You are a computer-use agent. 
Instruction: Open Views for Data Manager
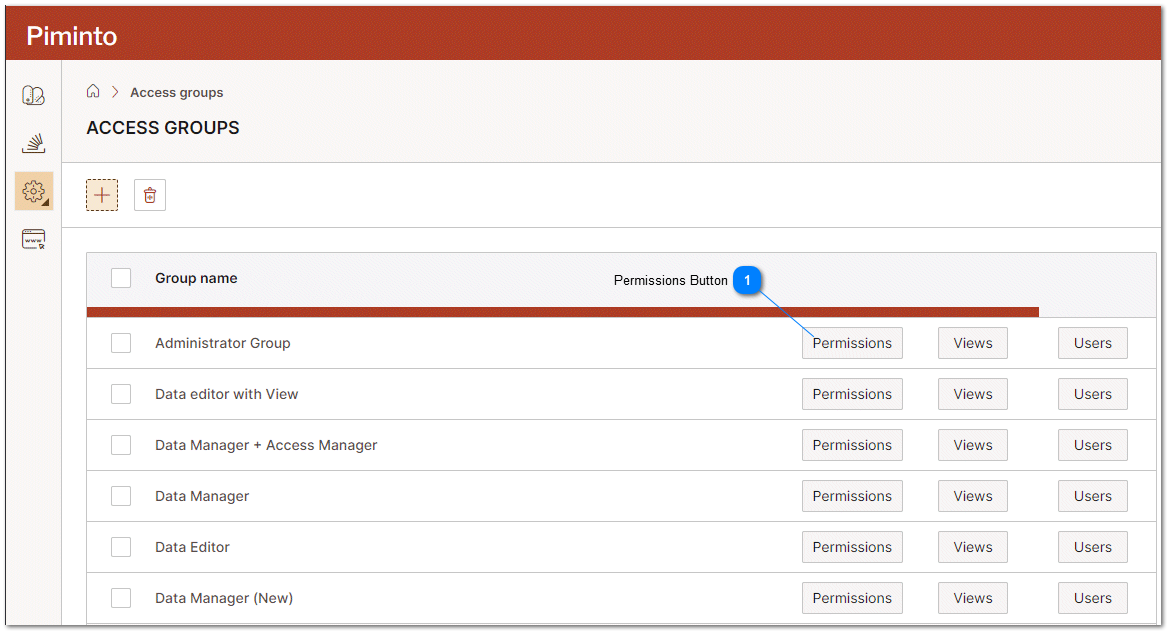tap(972, 495)
